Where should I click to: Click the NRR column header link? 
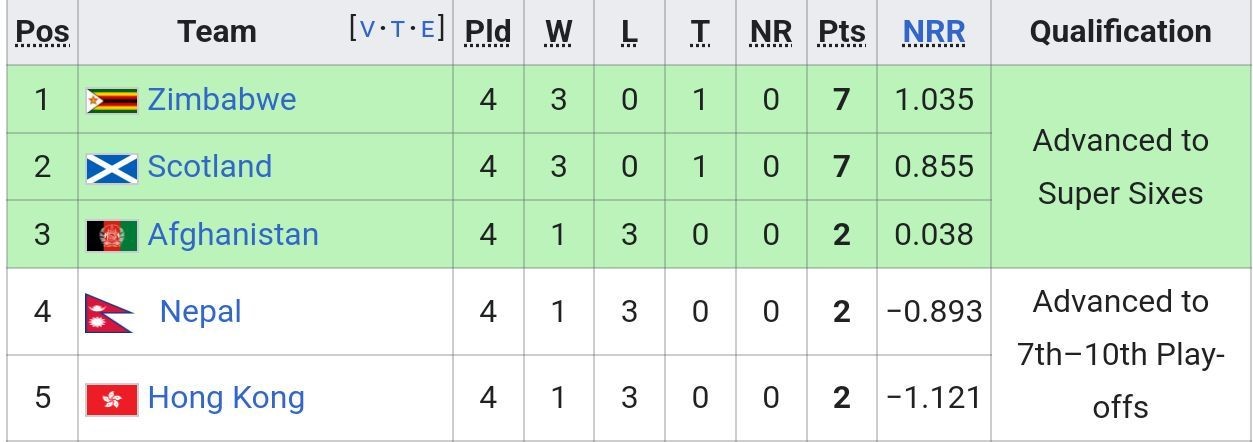(934, 31)
